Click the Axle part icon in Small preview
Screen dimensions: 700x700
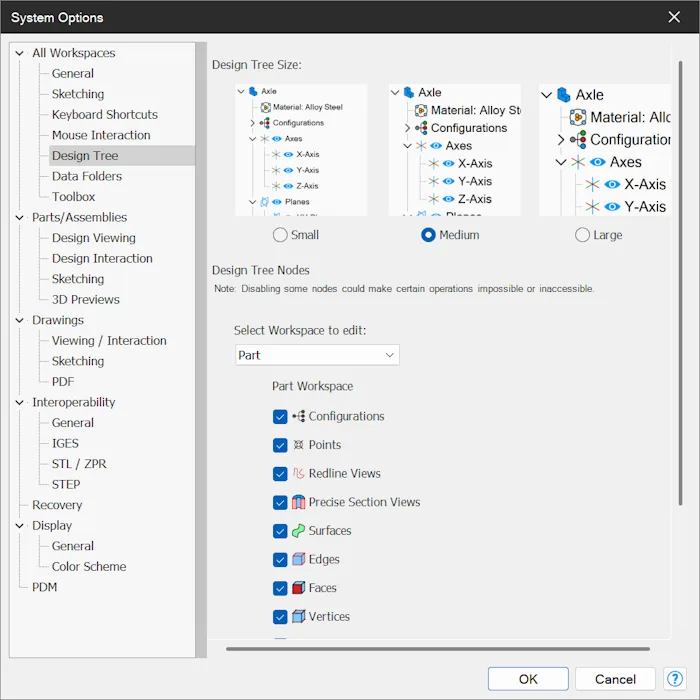click(x=253, y=91)
